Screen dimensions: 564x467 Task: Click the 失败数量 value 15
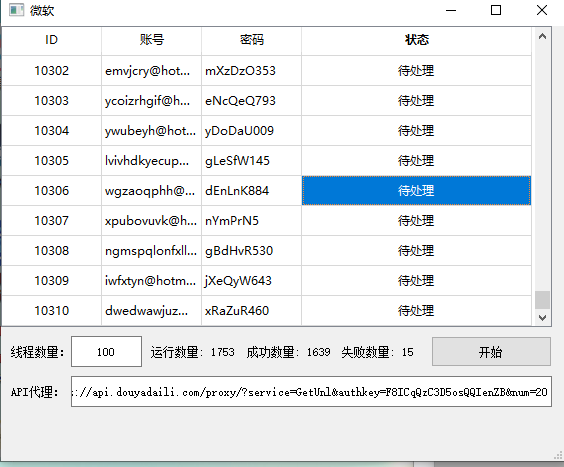pyautogui.click(x=408, y=352)
